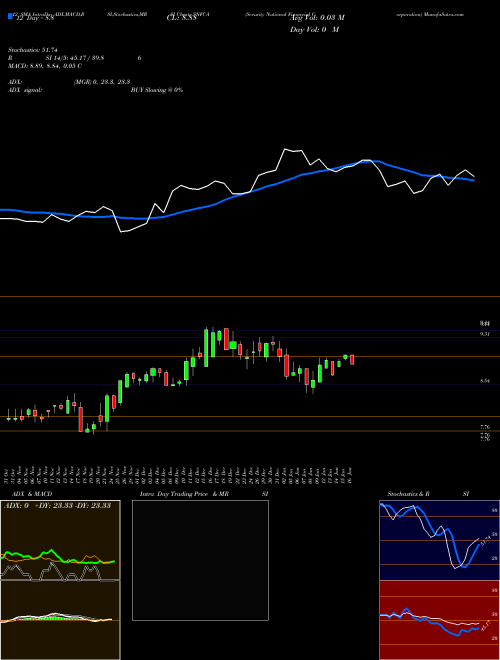Click the MunafaSutra.com watermark link text
The height and width of the screenshot is (660, 500).
pos(445,14)
